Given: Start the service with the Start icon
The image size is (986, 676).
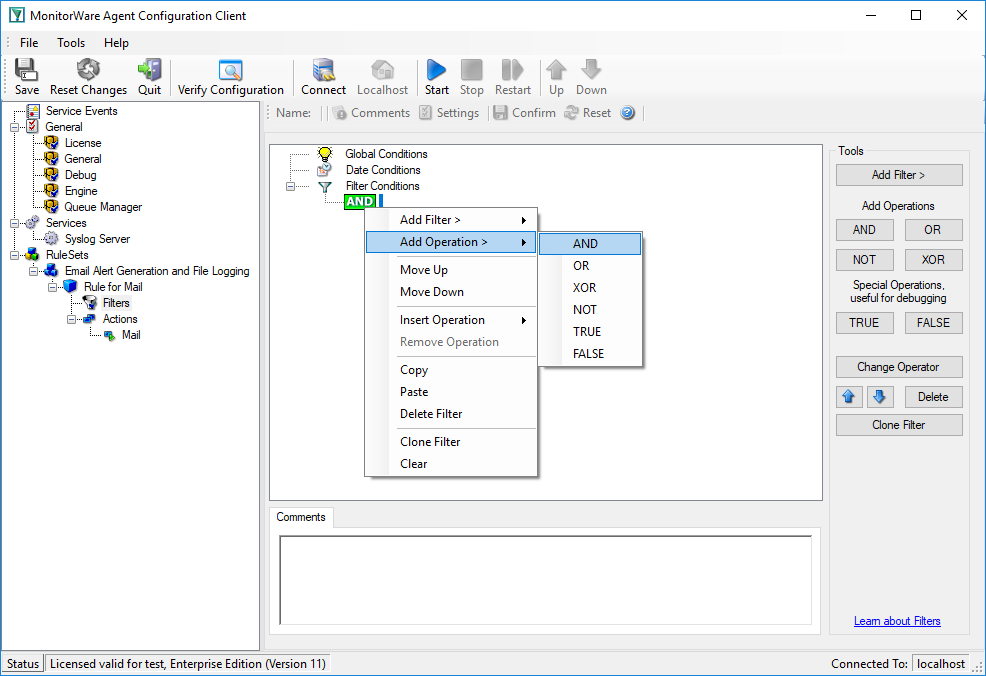Looking at the screenshot, I should pyautogui.click(x=436, y=70).
